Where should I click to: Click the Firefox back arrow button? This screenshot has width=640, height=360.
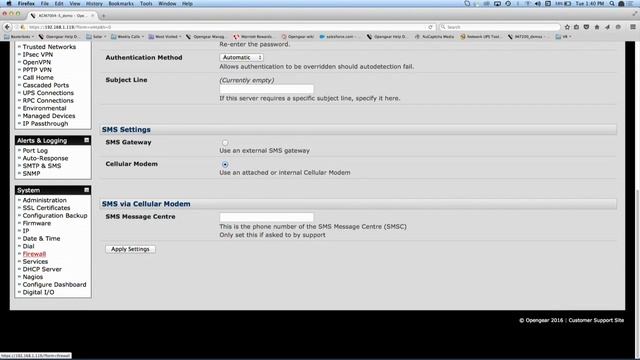[x=7, y=27]
